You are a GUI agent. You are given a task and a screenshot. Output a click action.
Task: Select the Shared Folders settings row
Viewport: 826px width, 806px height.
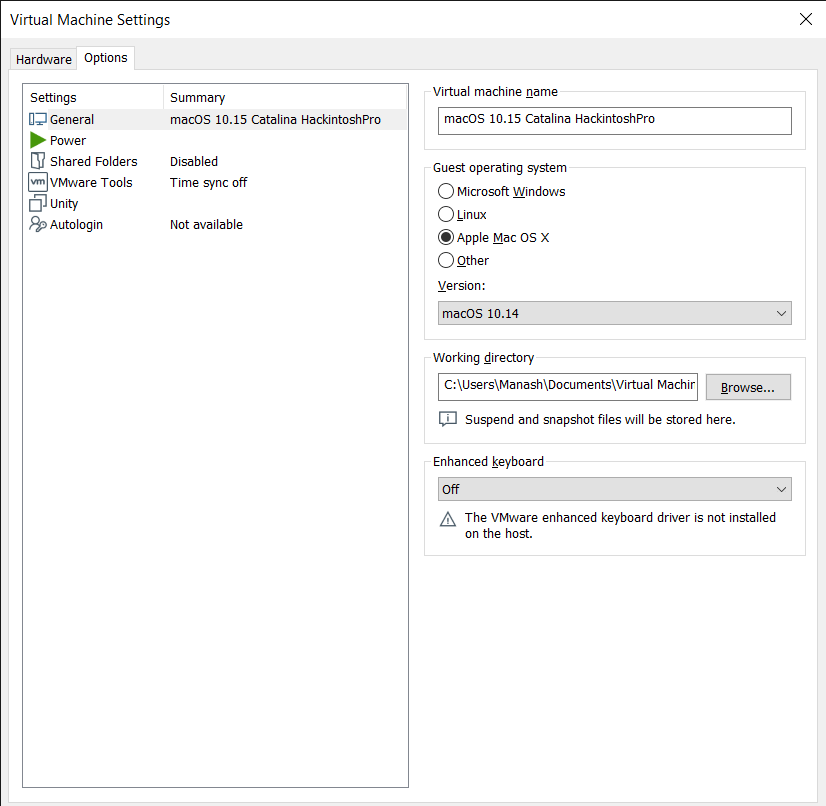point(217,162)
